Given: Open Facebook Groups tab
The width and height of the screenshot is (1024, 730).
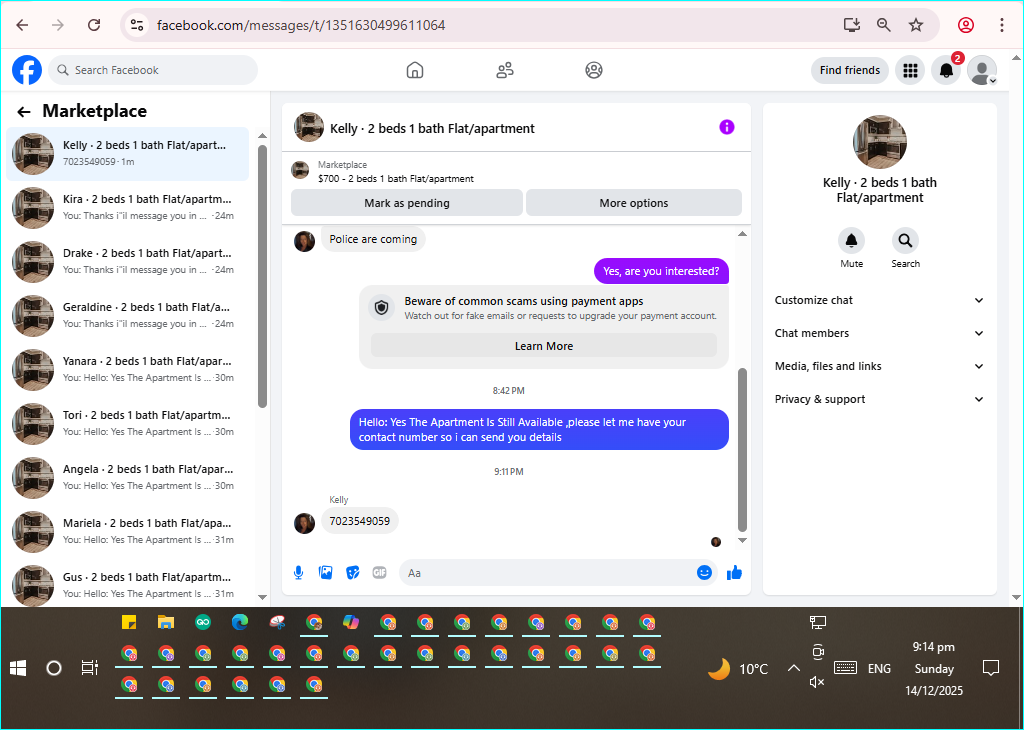Looking at the screenshot, I should (x=594, y=70).
